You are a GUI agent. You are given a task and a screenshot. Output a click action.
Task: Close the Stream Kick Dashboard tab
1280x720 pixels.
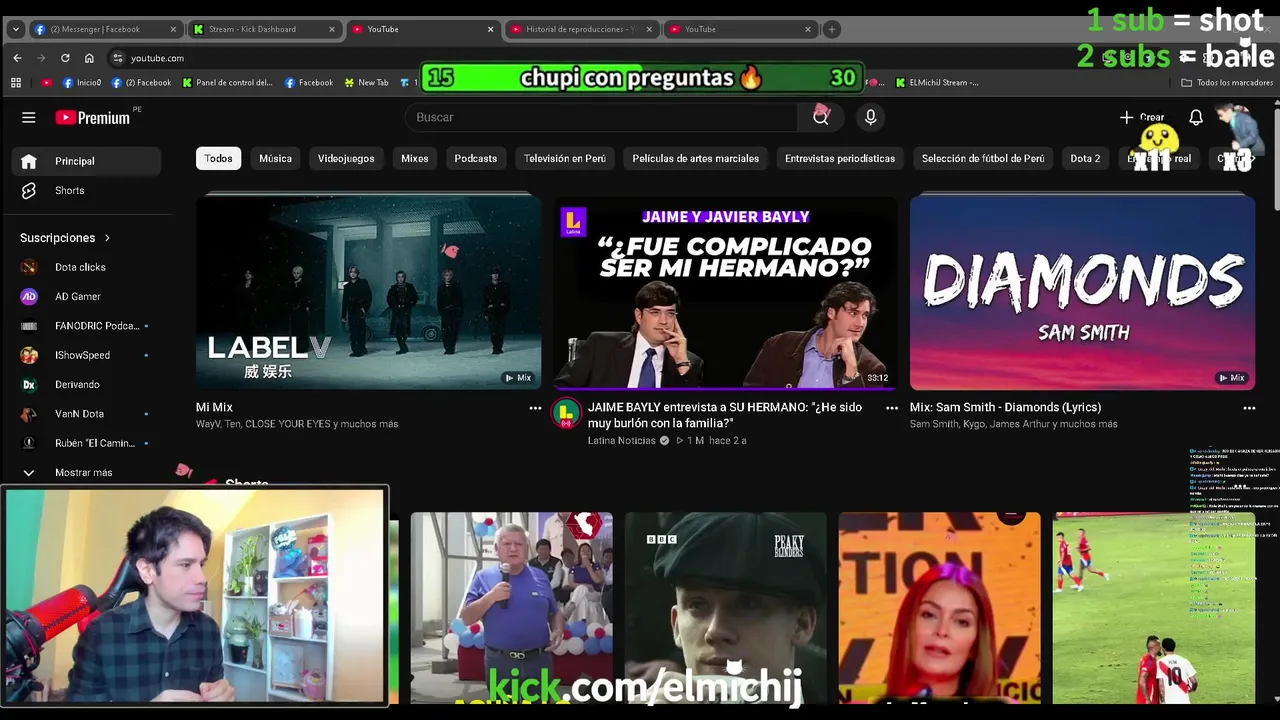coord(332,29)
